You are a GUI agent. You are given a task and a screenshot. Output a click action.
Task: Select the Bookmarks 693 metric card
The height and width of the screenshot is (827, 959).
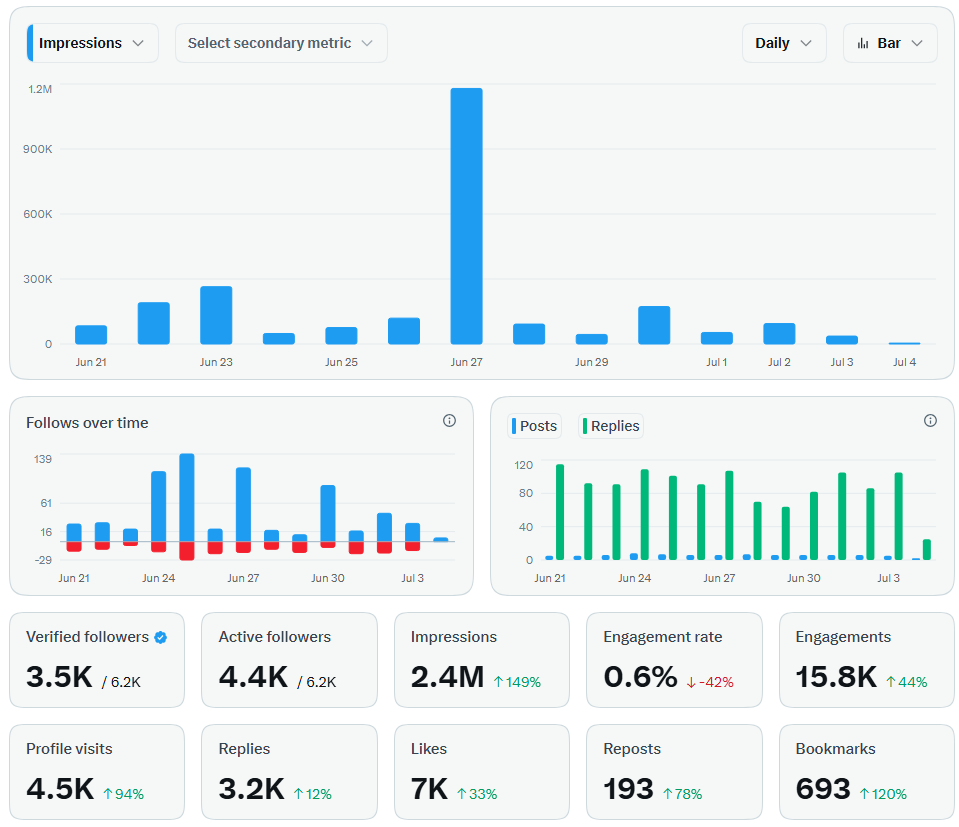coord(867,772)
